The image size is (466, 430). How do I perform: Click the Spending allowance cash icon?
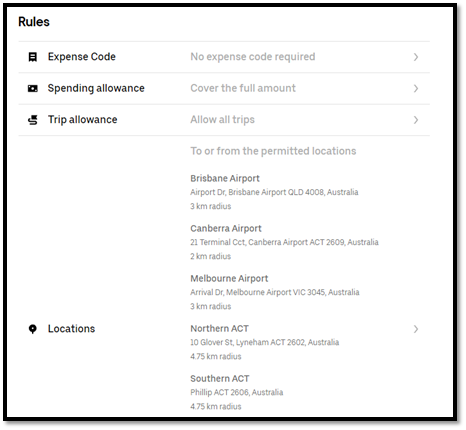tap(33, 88)
